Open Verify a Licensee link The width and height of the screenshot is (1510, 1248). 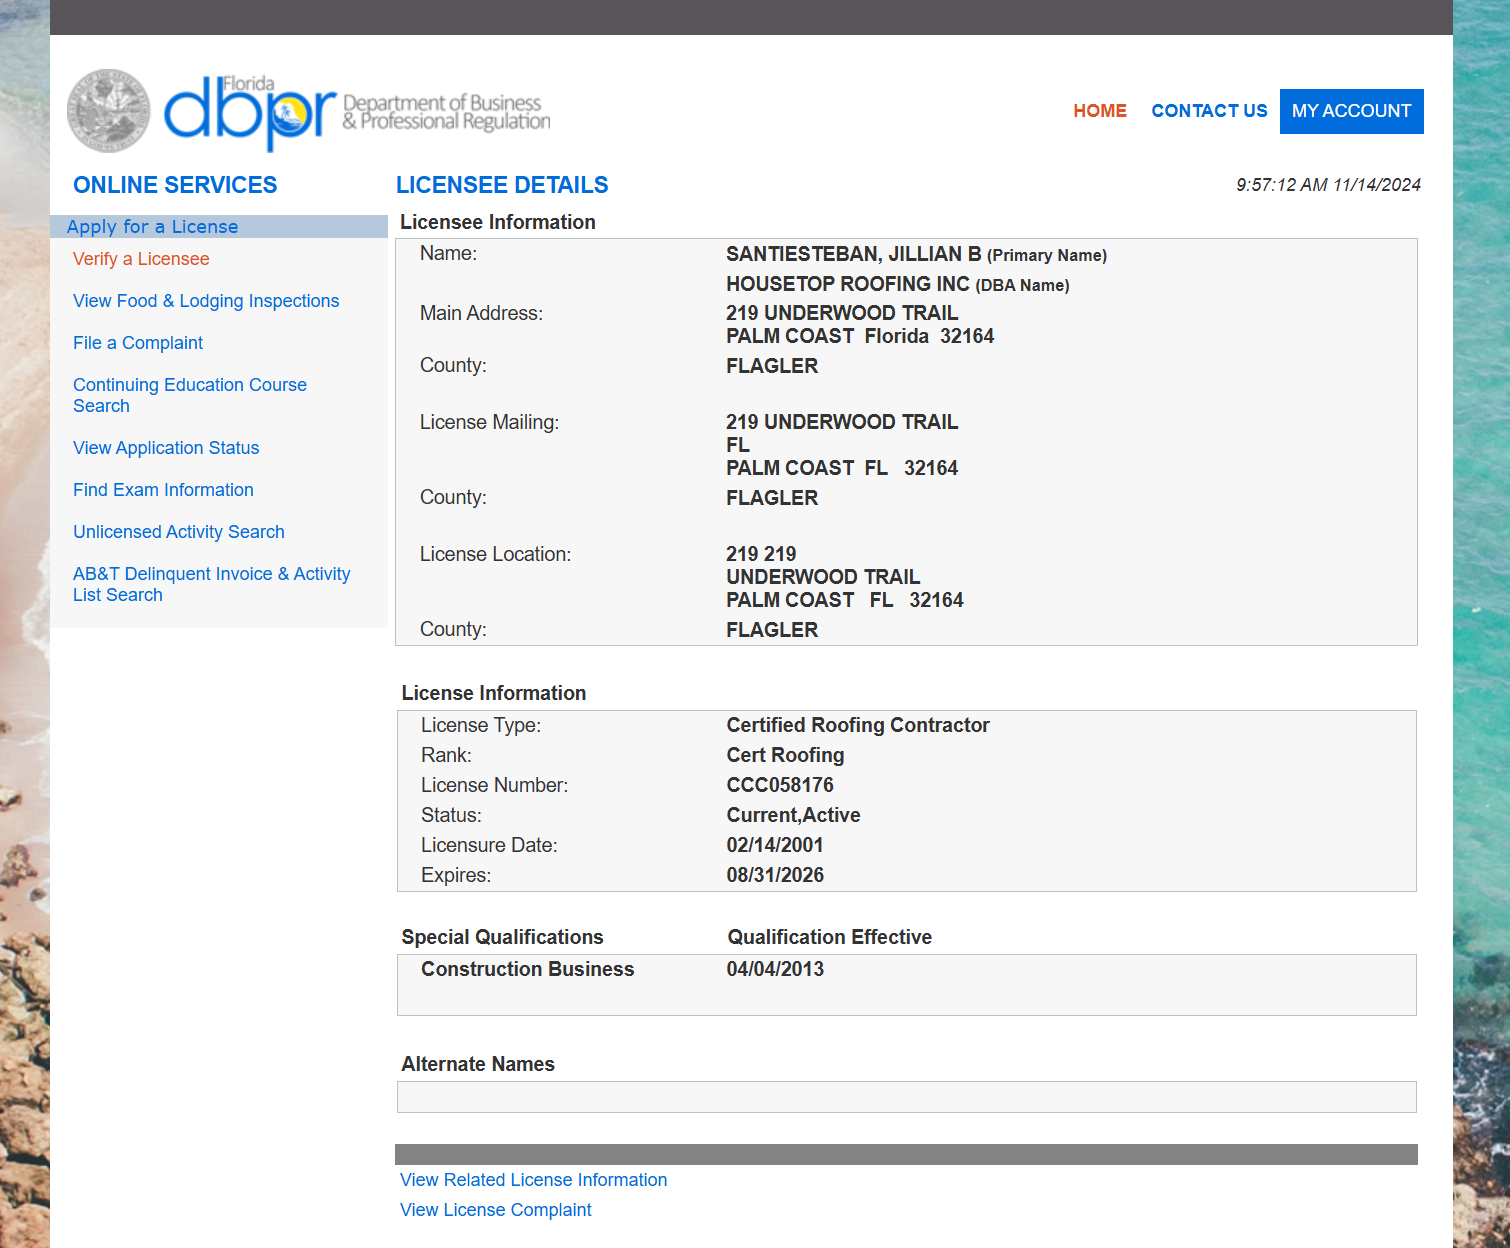(x=141, y=259)
